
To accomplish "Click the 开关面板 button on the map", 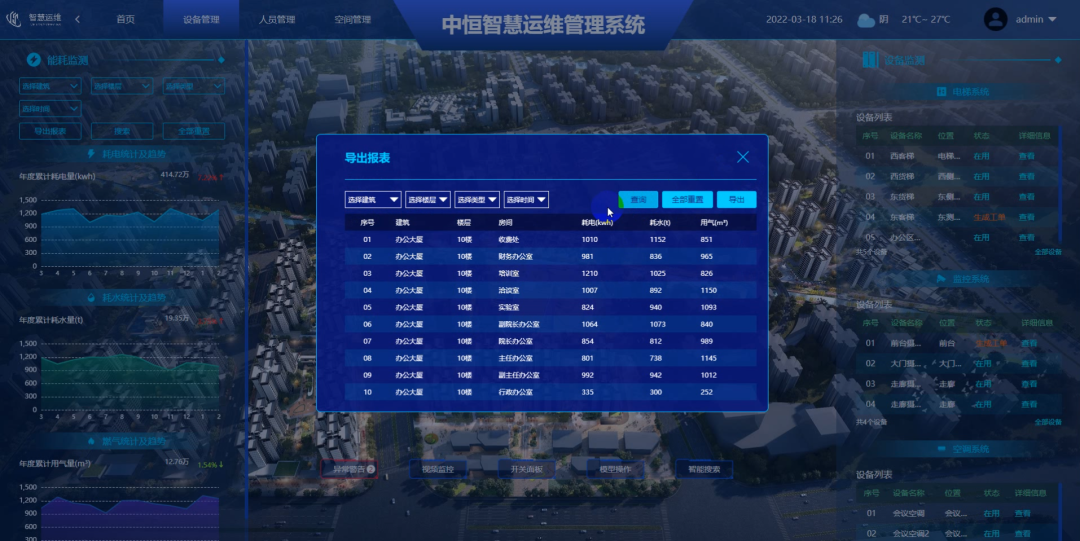I will pos(526,469).
